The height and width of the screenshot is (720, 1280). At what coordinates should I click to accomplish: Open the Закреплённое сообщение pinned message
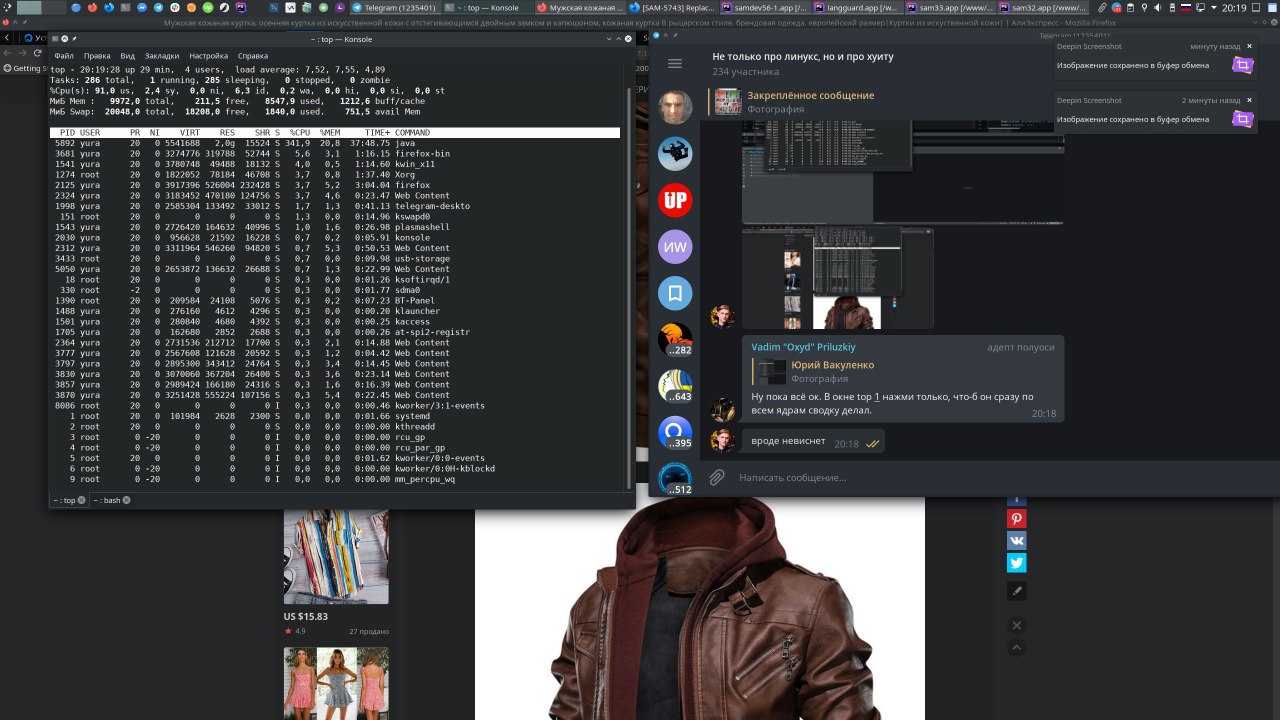pyautogui.click(x=875, y=102)
